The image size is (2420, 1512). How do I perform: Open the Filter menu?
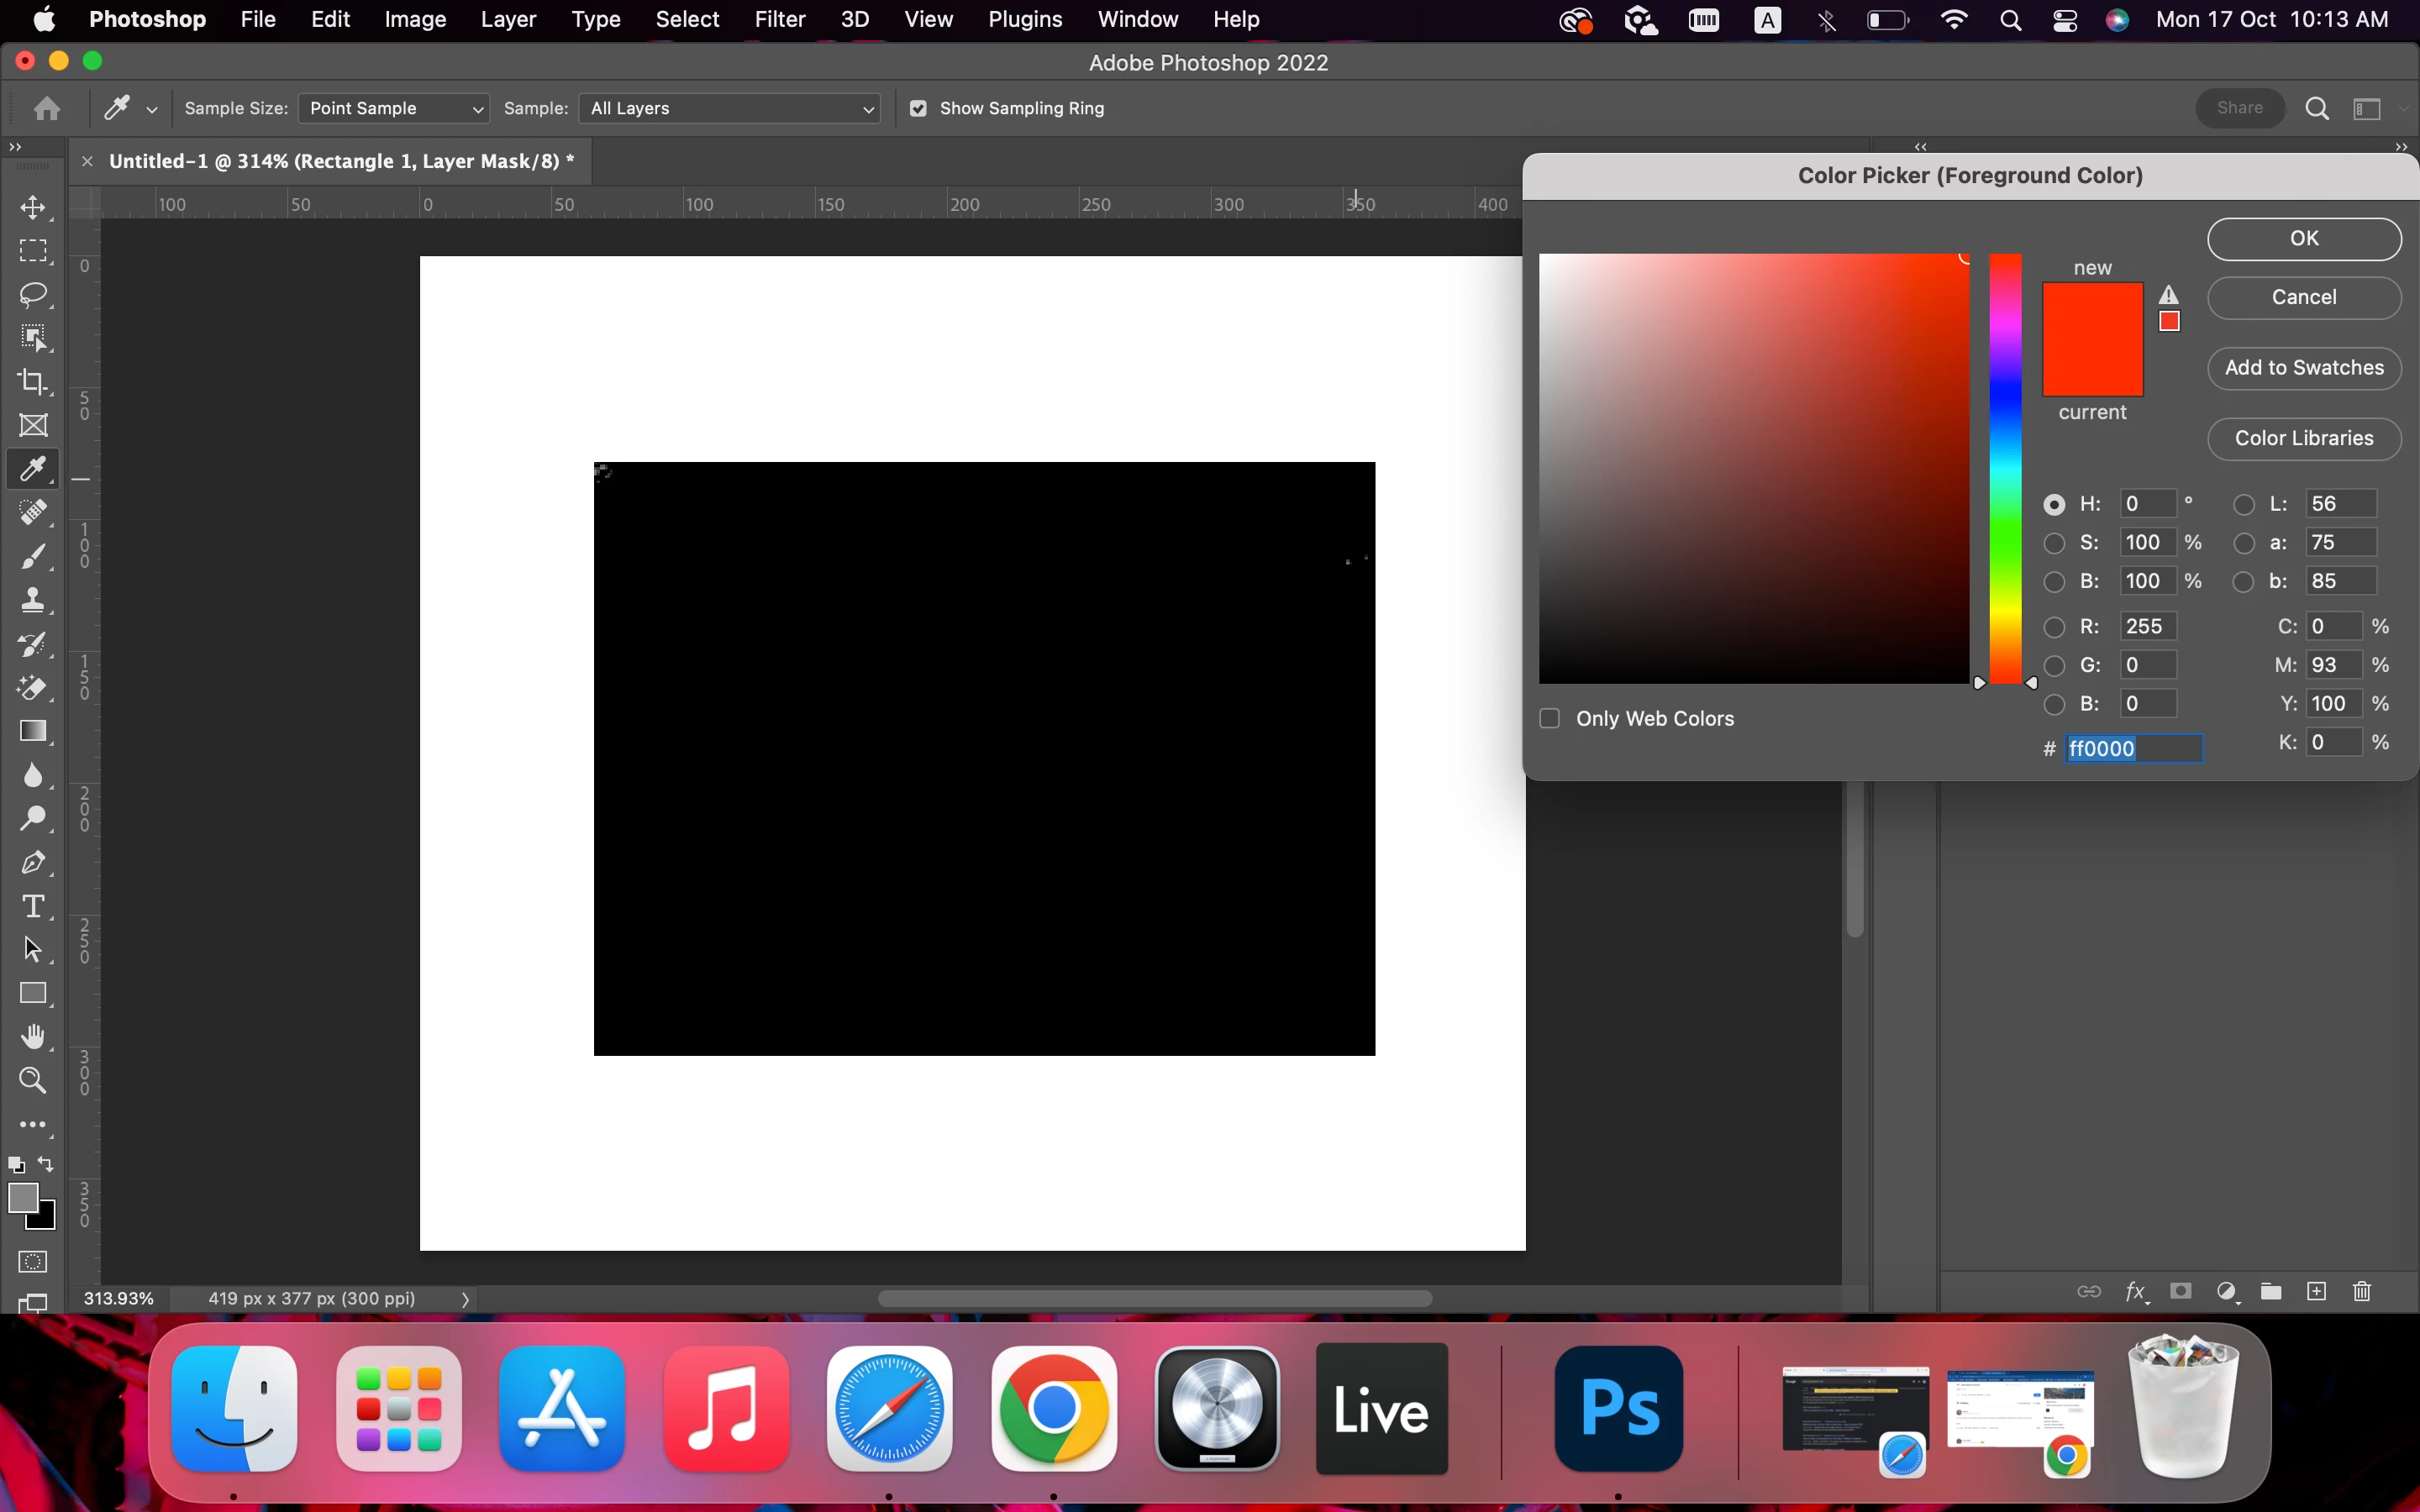[x=779, y=20]
